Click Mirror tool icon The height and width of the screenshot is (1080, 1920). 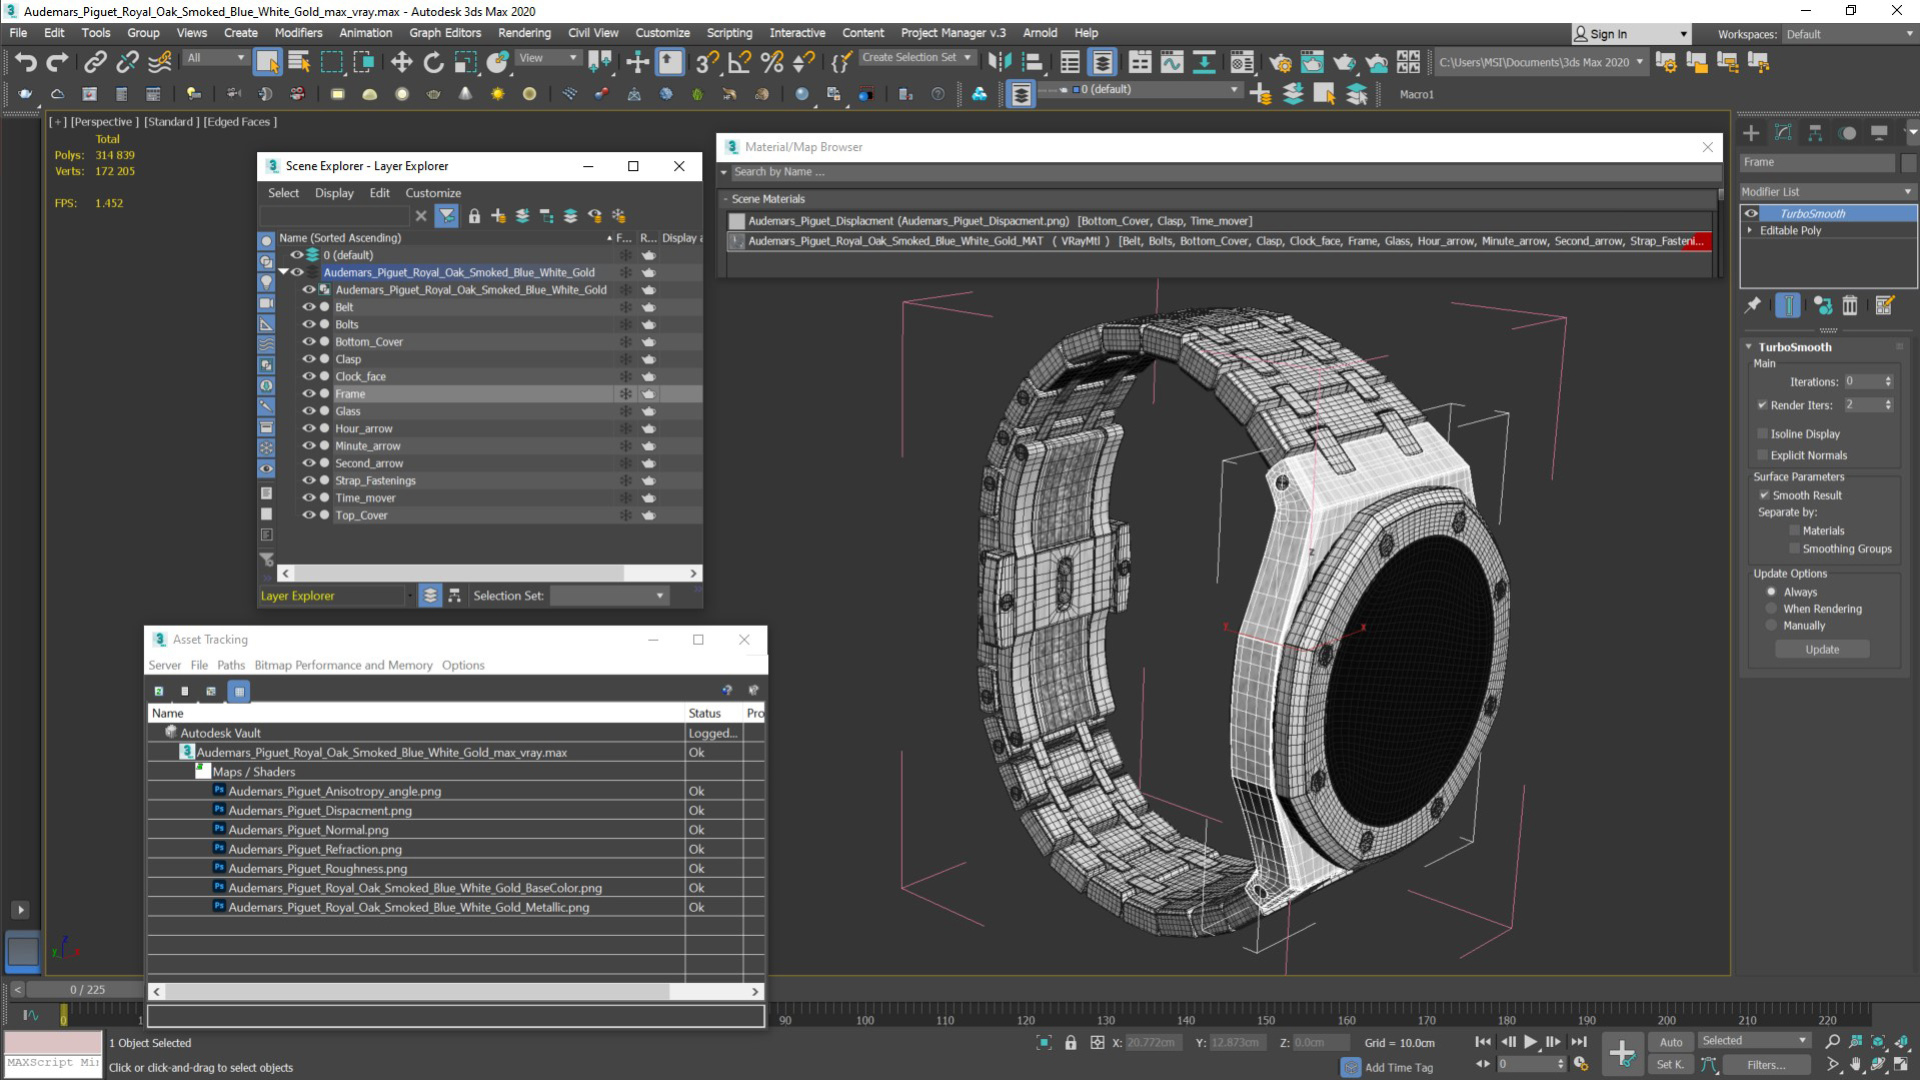point(999,62)
